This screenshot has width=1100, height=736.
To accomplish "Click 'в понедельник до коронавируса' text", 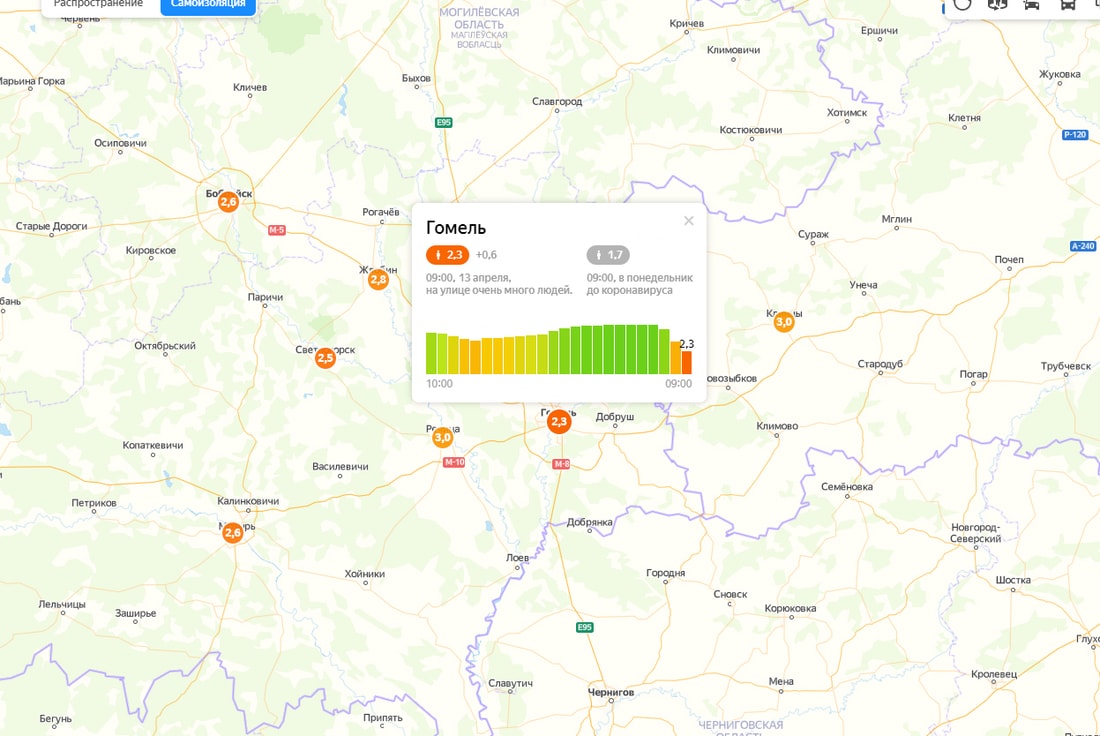I will click(x=640, y=284).
